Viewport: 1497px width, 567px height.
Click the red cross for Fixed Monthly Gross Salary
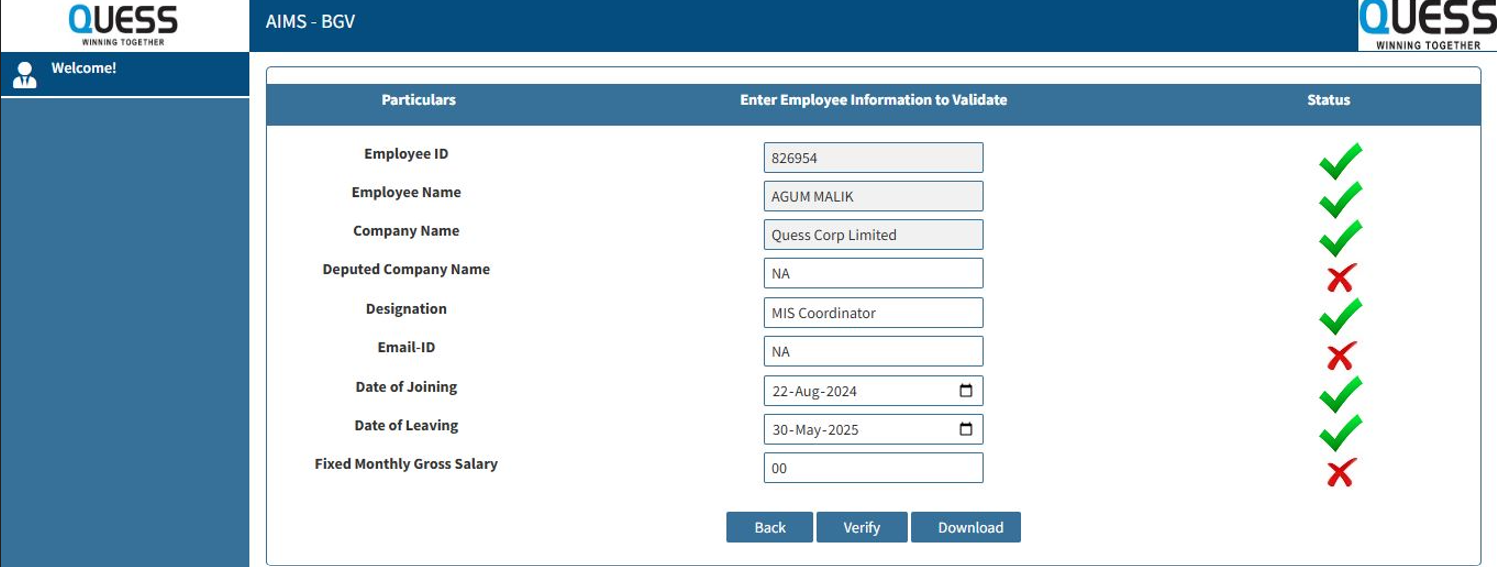click(1340, 472)
